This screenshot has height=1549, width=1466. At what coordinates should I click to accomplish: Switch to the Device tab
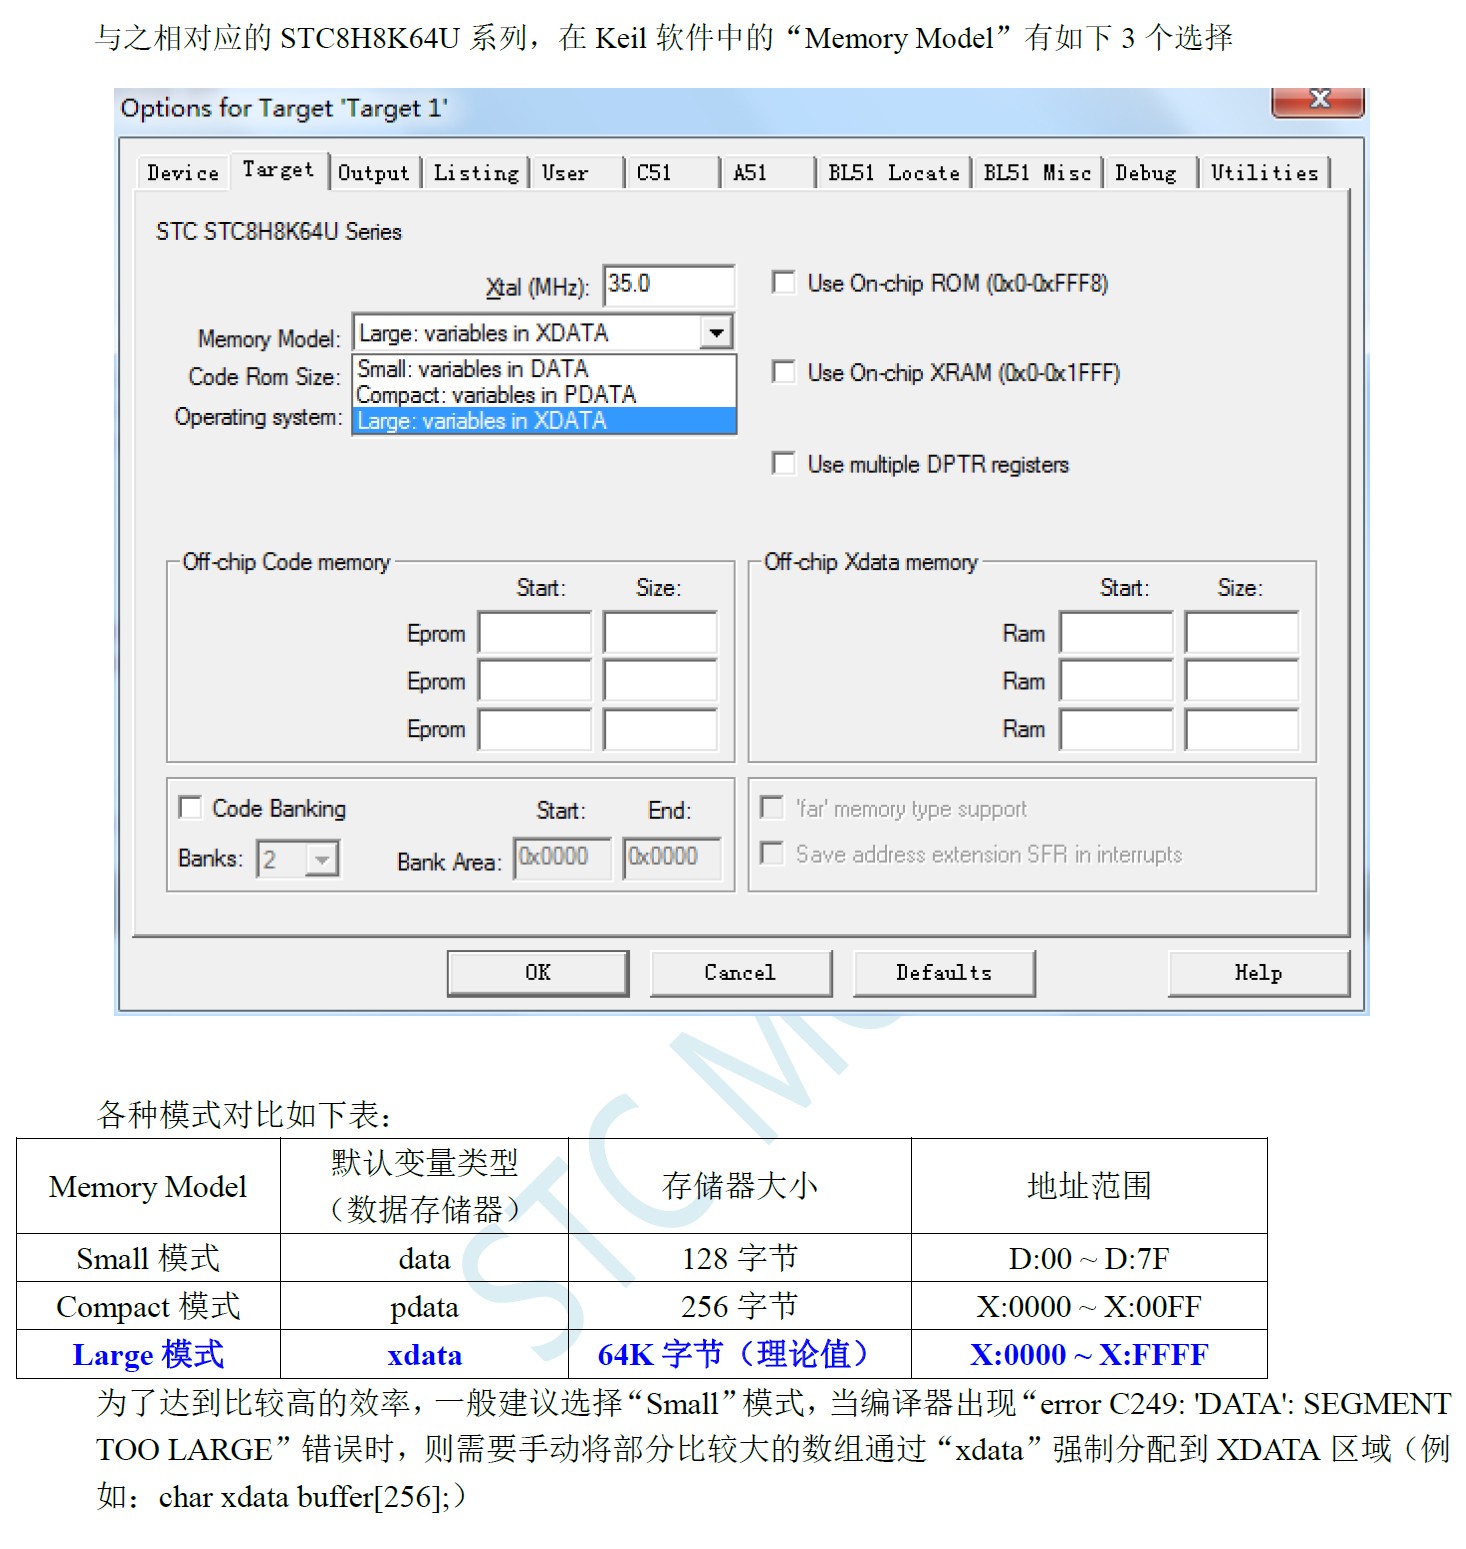[183, 173]
